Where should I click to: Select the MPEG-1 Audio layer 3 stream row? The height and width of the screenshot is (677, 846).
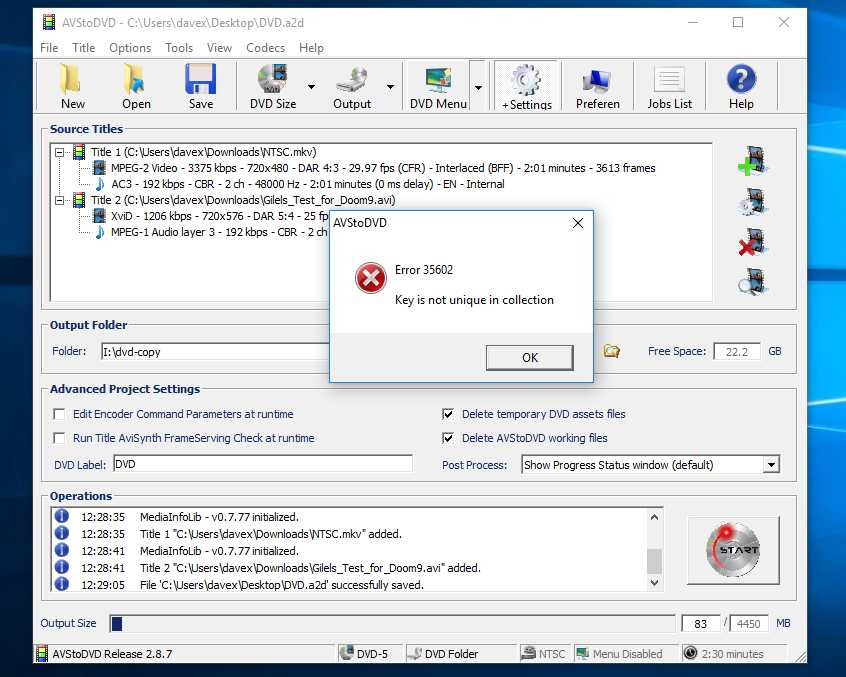tap(219, 232)
